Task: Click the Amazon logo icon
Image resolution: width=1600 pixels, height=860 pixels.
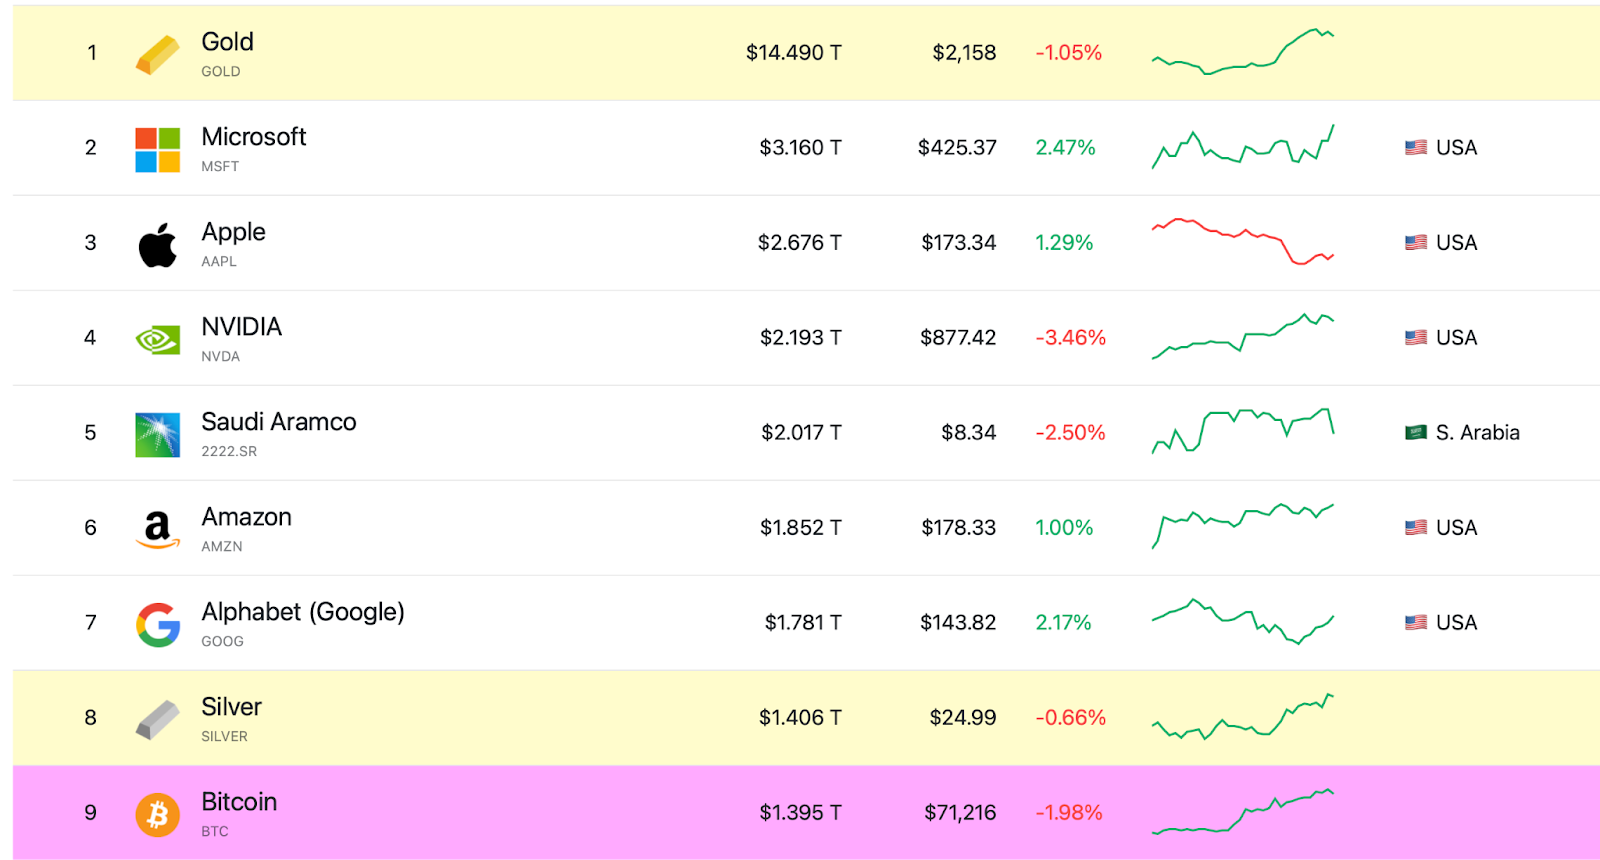Action: pyautogui.click(x=157, y=530)
